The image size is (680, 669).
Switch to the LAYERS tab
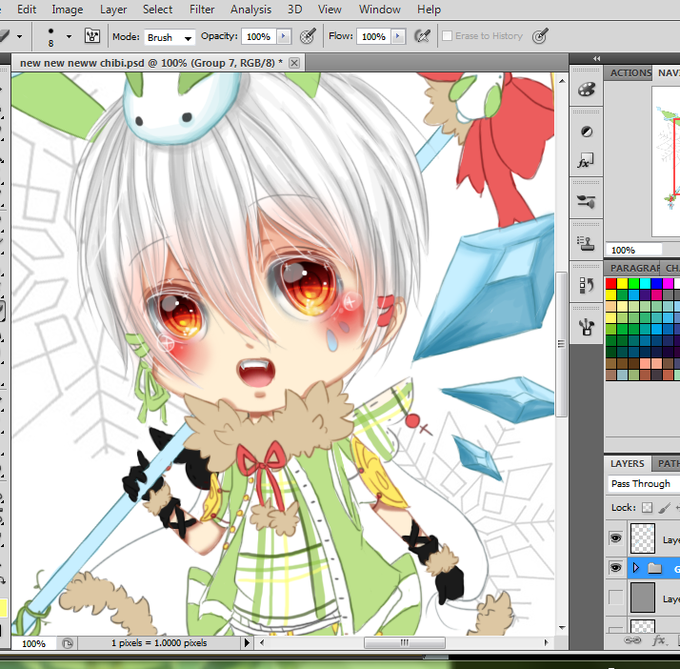click(627, 463)
